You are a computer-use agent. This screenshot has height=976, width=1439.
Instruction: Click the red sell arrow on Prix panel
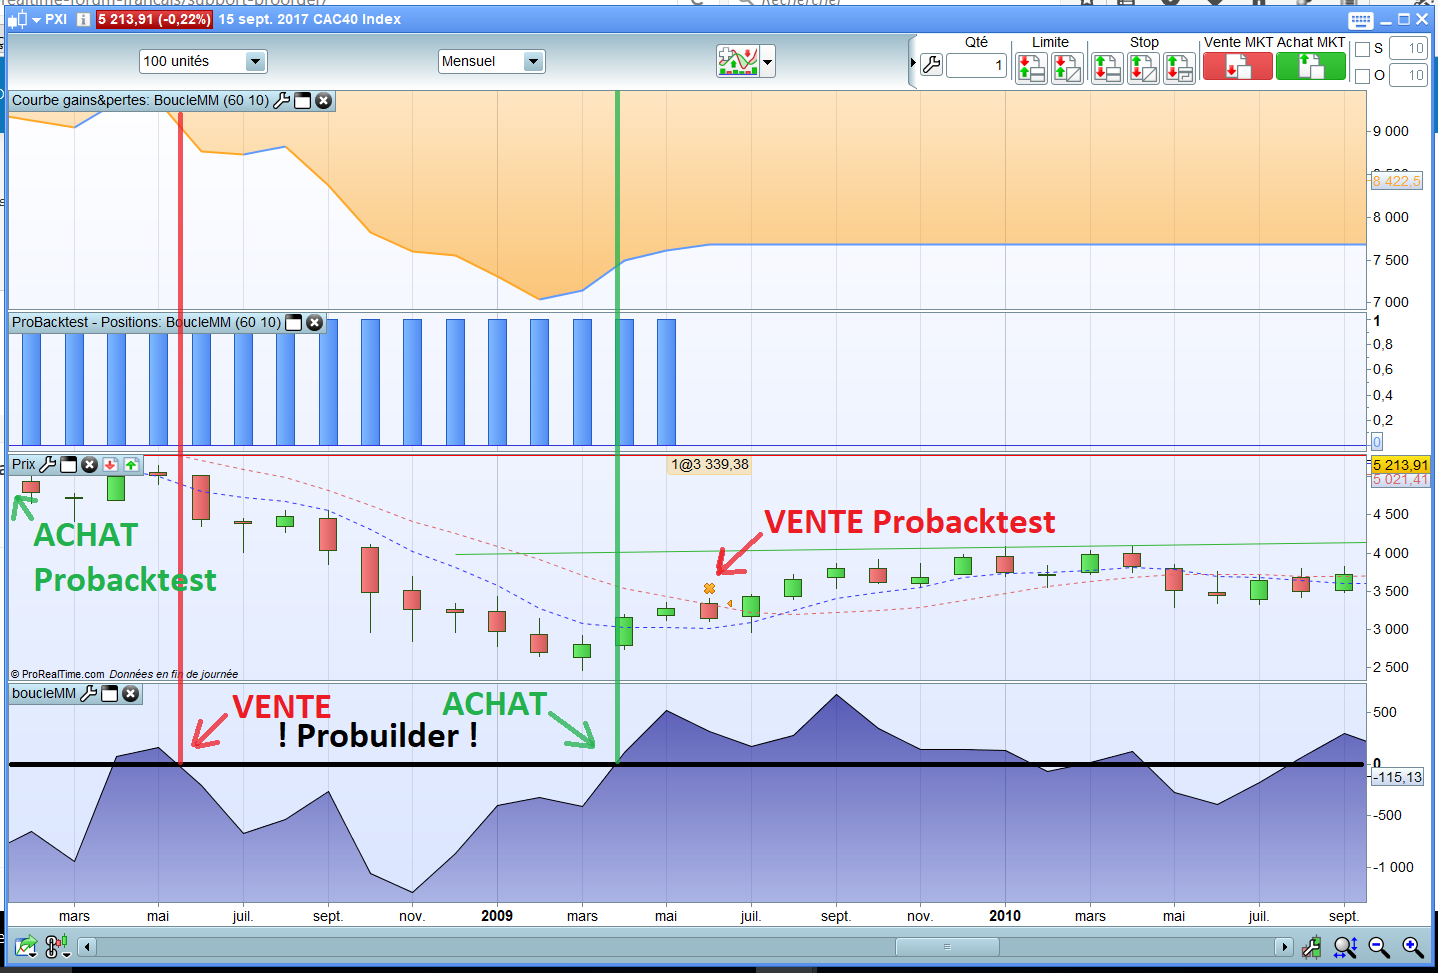pos(110,464)
